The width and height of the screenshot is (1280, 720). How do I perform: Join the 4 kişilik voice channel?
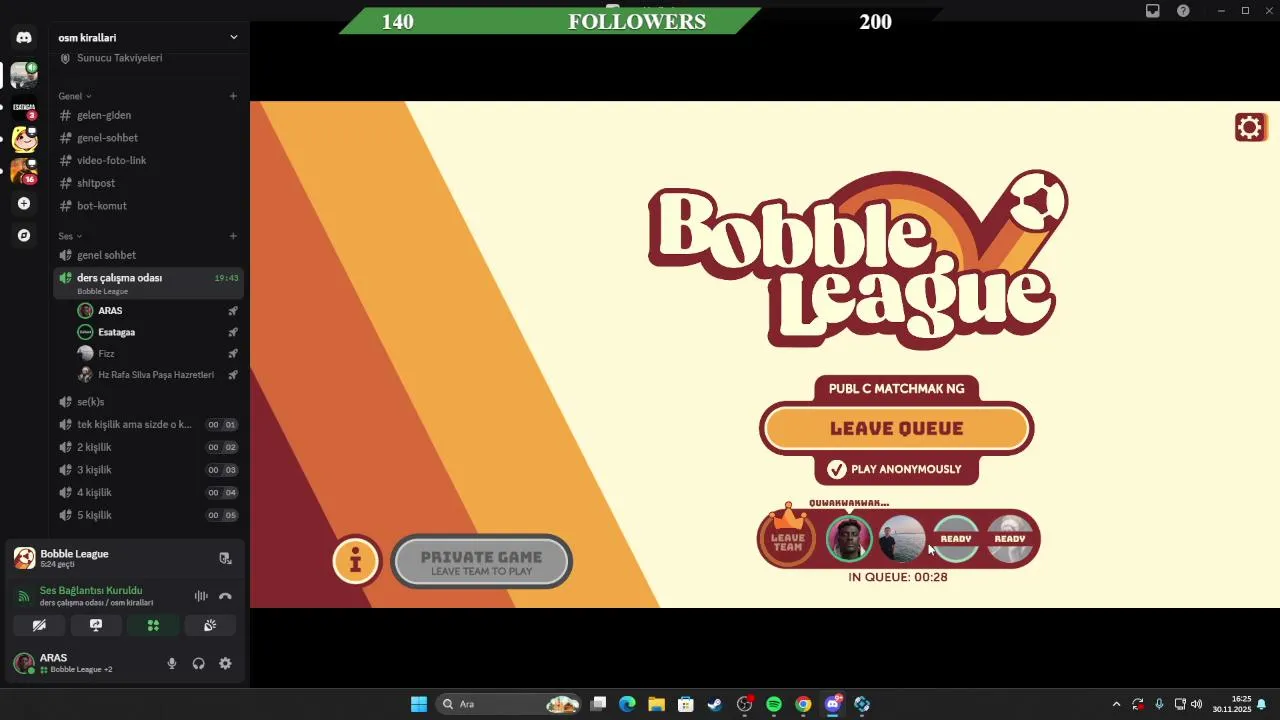tap(148, 492)
